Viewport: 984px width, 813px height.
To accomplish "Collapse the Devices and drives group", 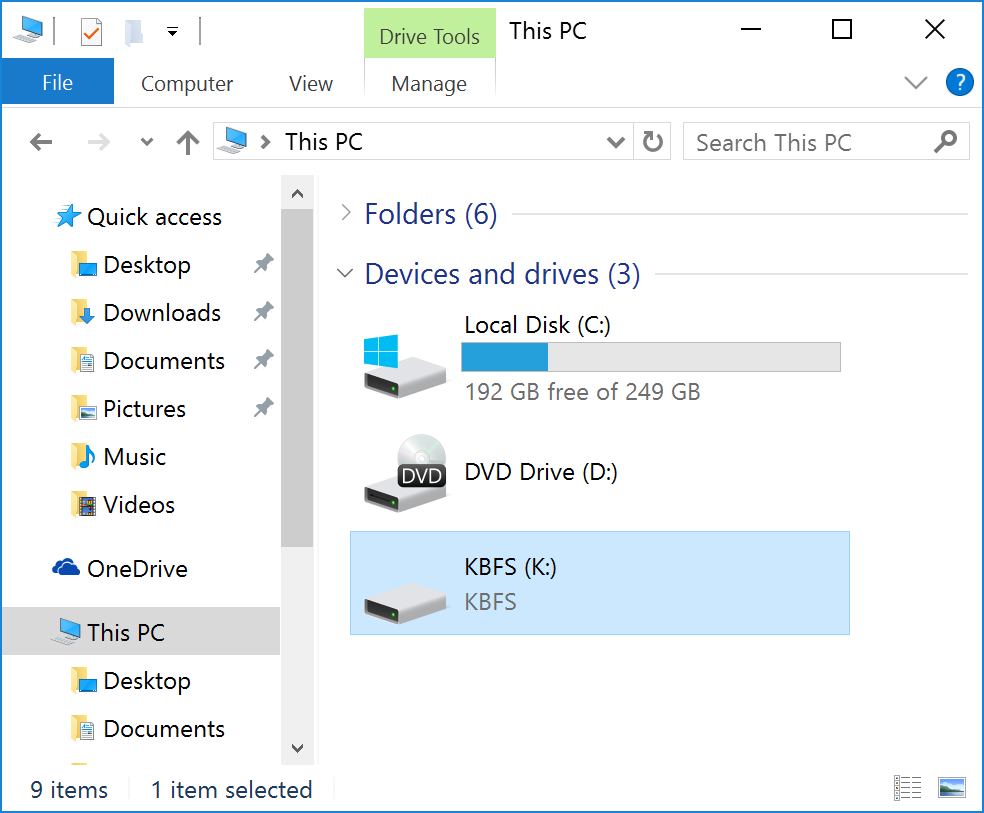I will tap(346, 273).
